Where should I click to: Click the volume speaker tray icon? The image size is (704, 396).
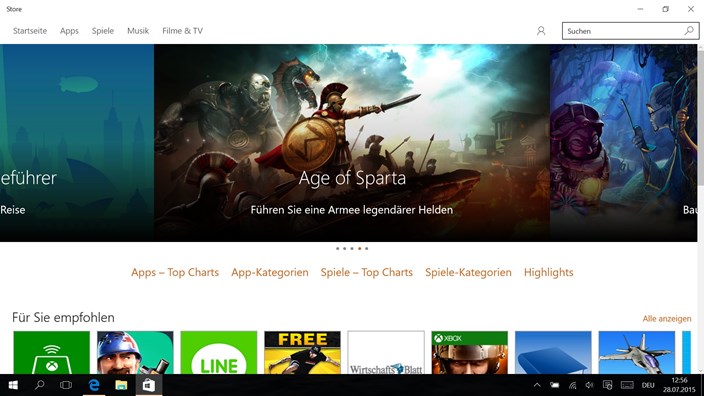pyautogui.click(x=590, y=385)
